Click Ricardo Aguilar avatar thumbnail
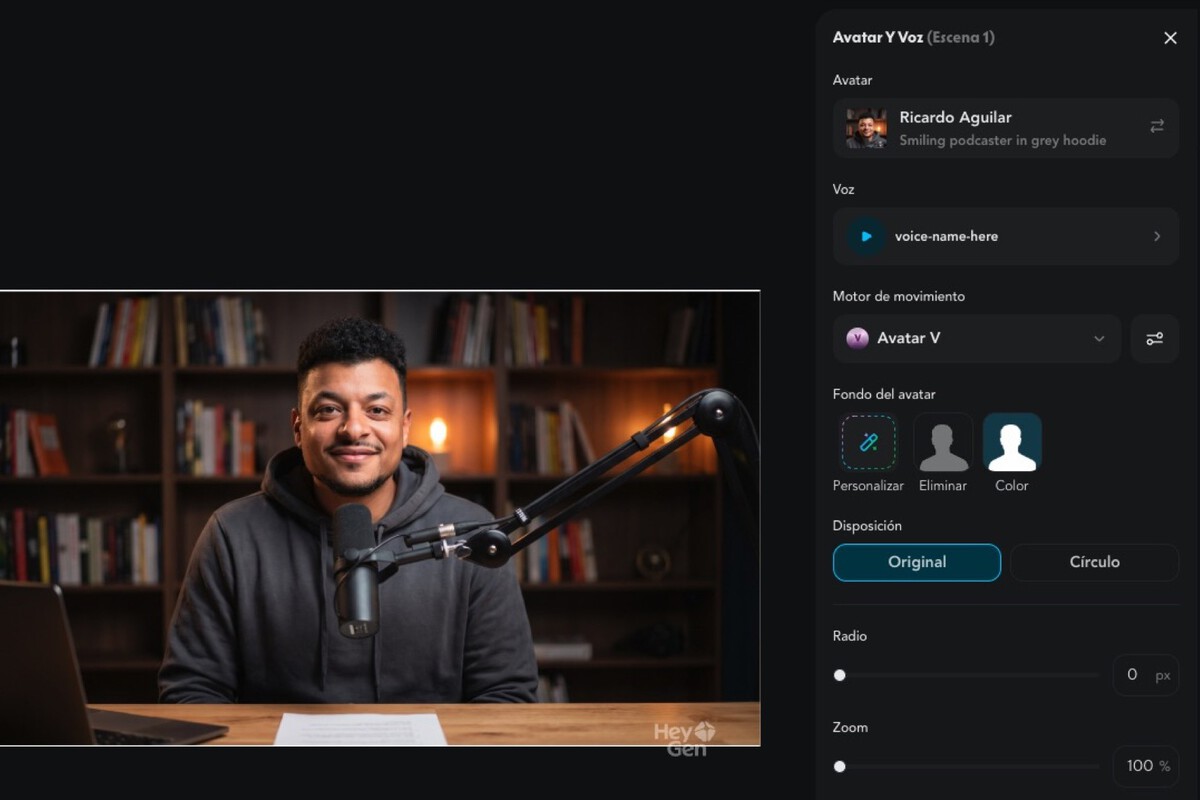 click(x=866, y=128)
